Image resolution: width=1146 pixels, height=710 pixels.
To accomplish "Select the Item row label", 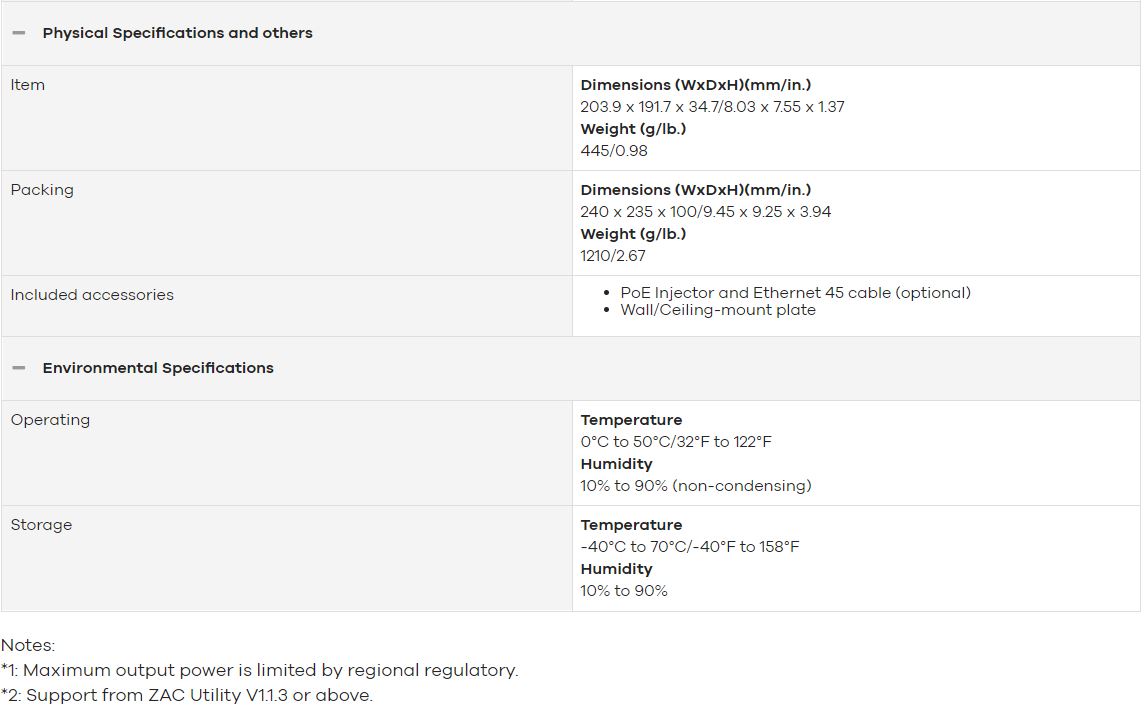I will click(x=28, y=85).
